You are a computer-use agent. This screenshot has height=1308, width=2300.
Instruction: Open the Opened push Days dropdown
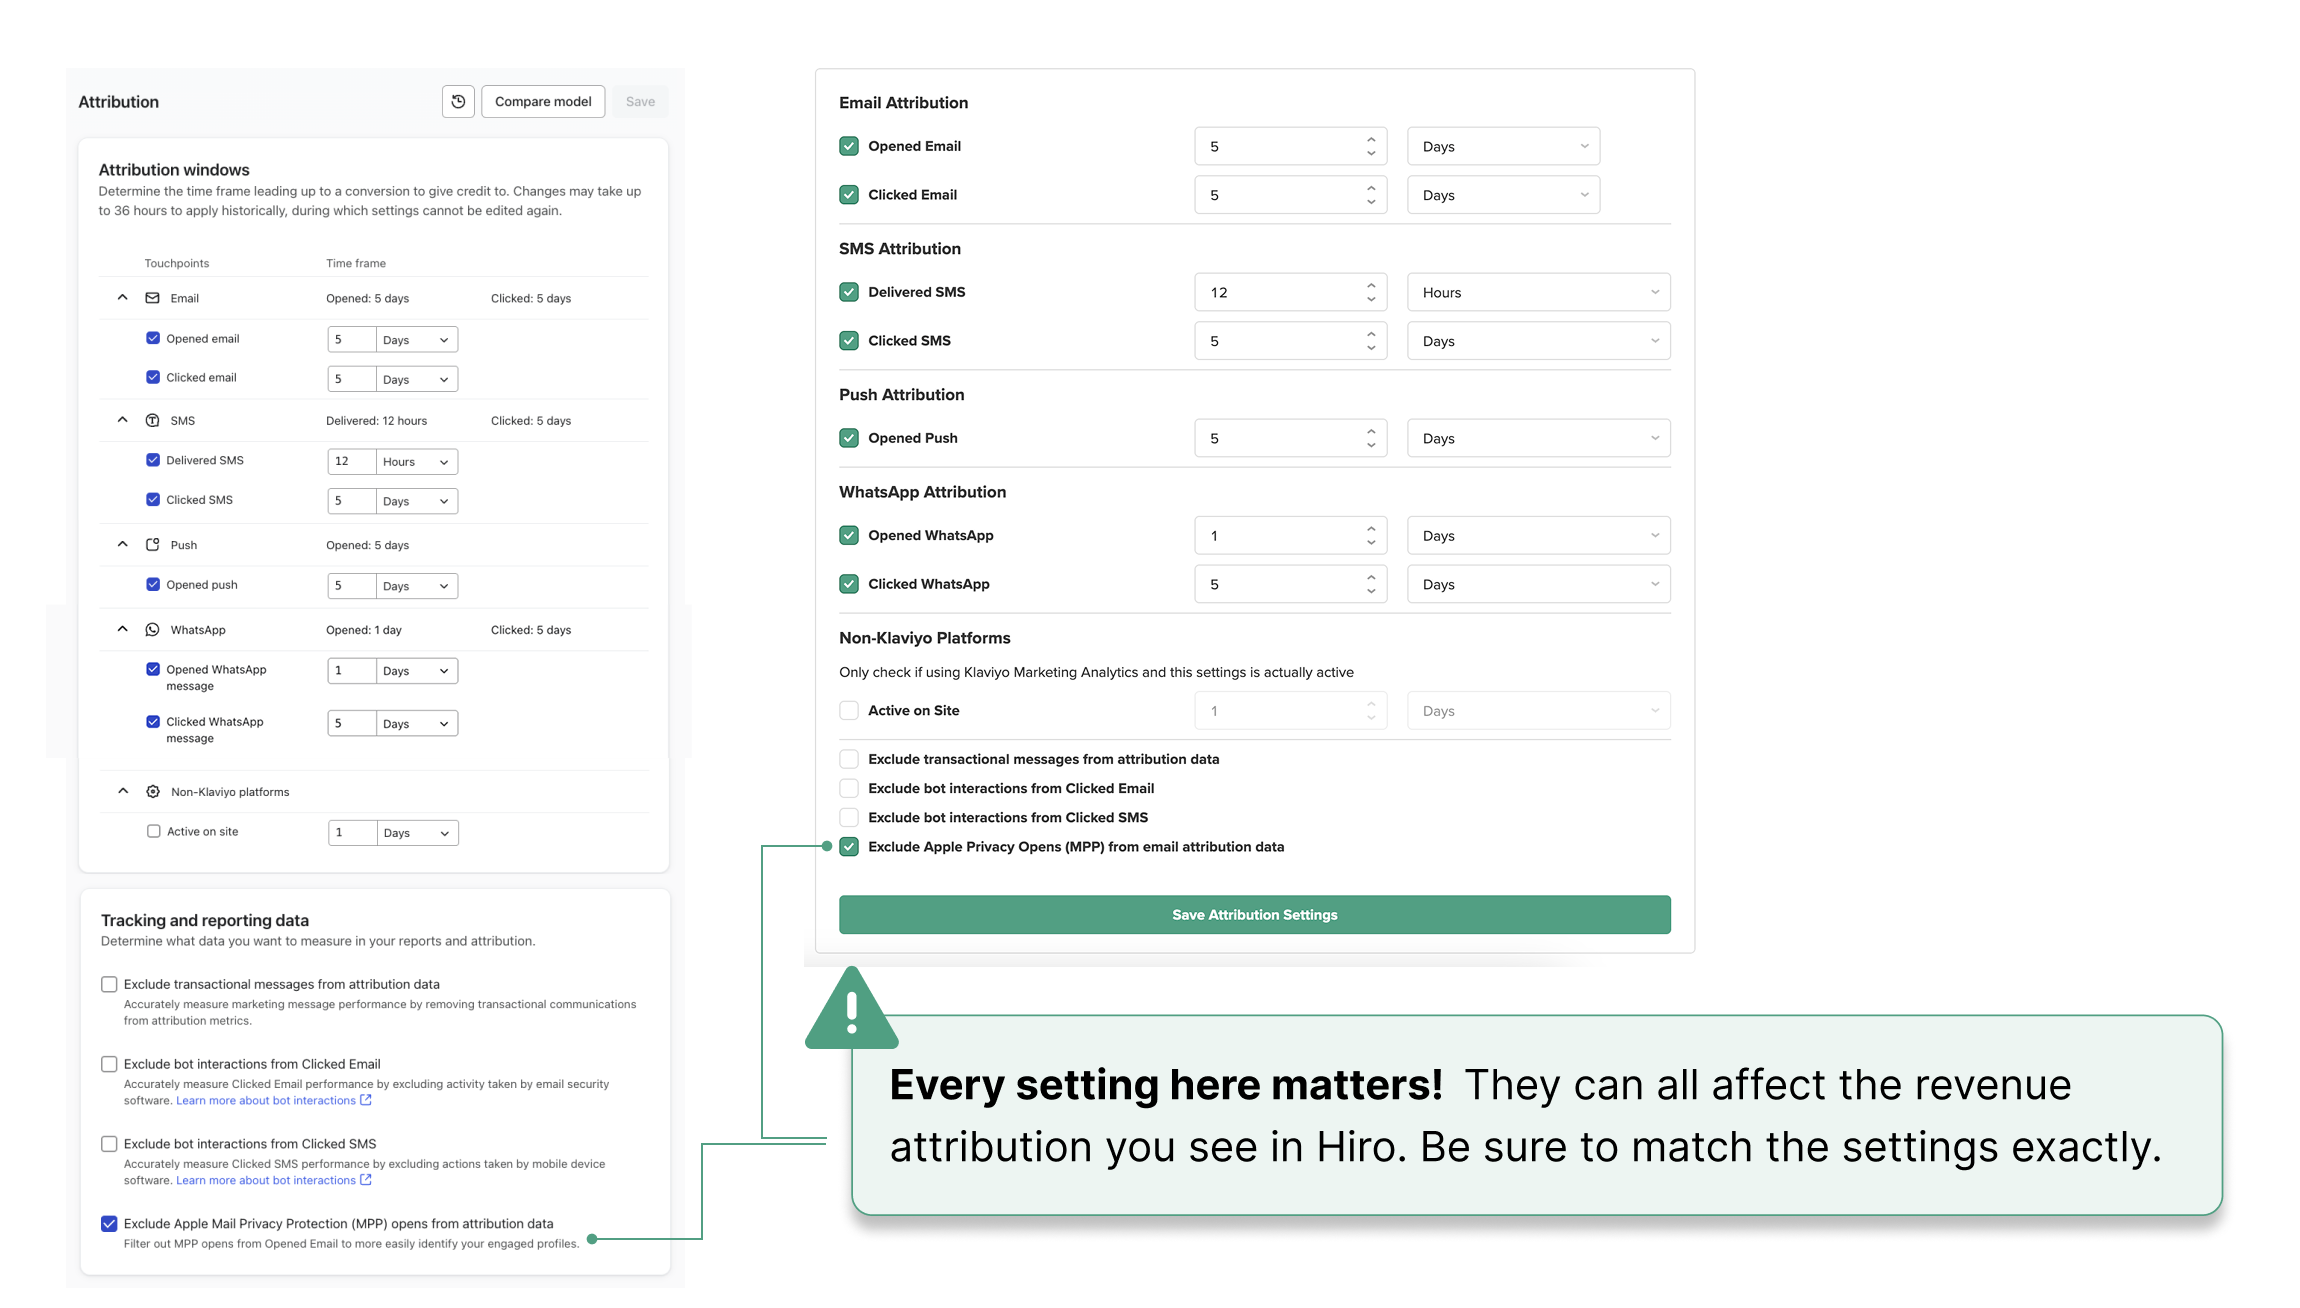pyautogui.click(x=416, y=586)
